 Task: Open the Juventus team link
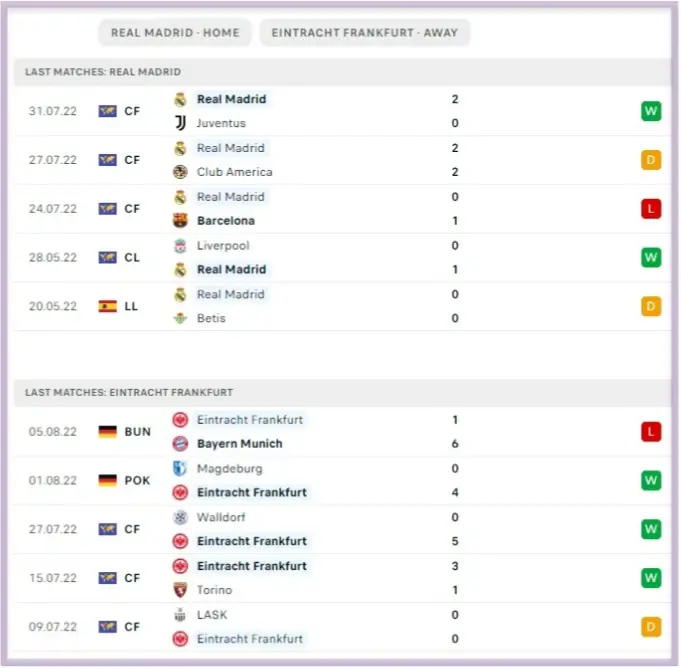tap(221, 123)
